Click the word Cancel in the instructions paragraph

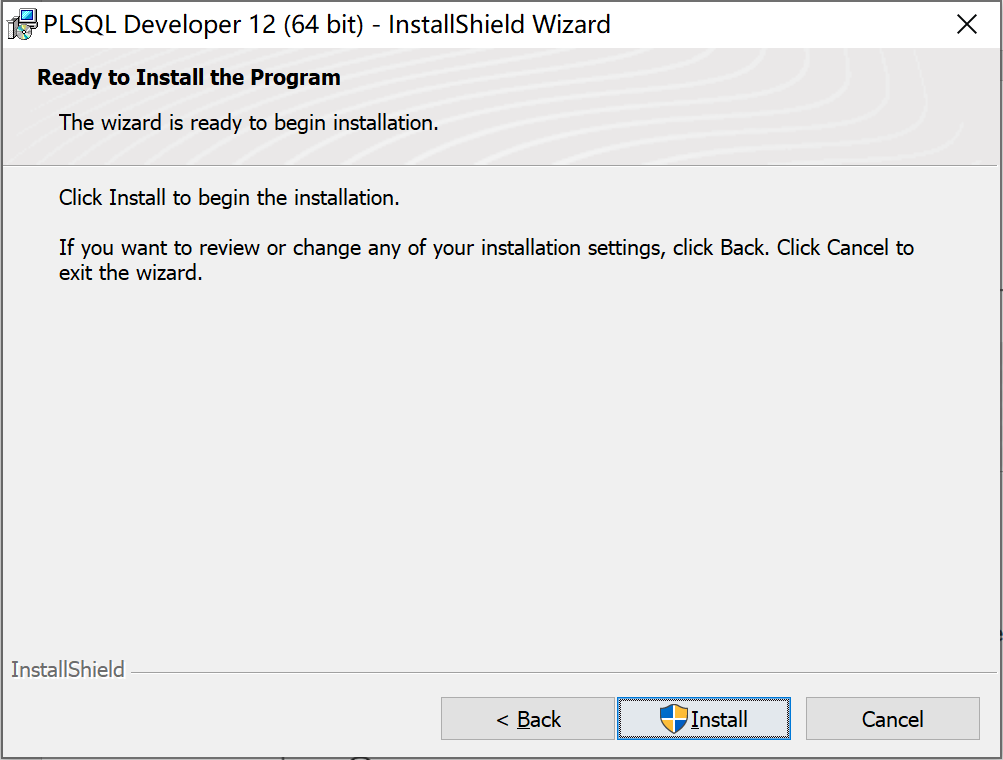[x=857, y=248]
